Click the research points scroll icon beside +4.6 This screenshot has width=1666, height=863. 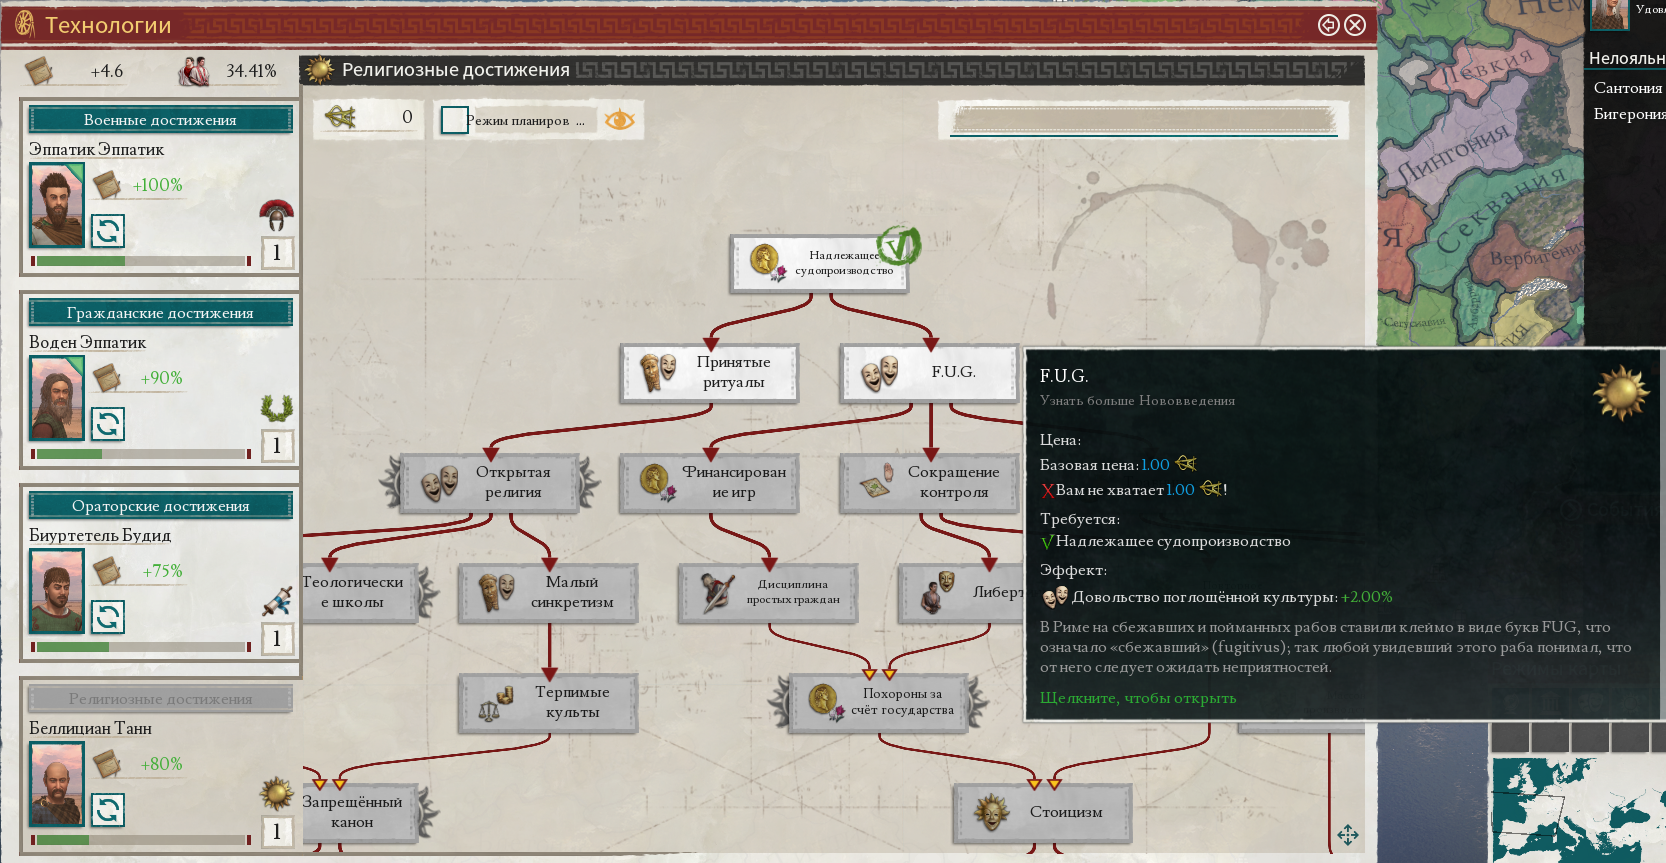pos(40,70)
